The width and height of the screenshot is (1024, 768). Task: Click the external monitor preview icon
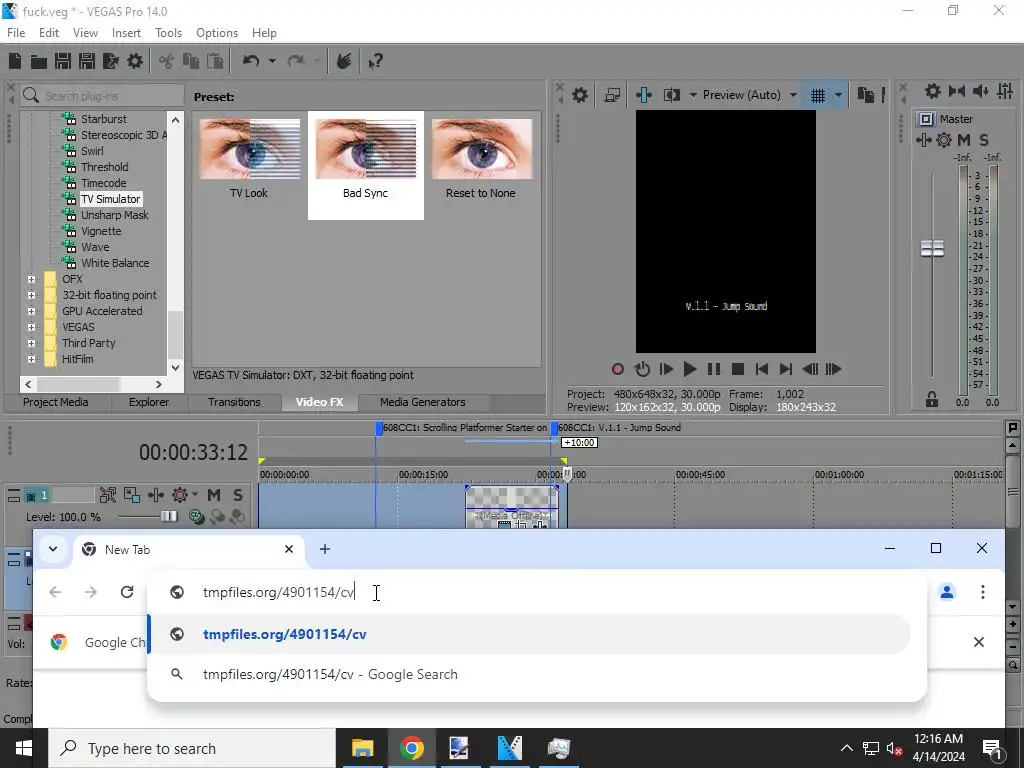point(612,95)
